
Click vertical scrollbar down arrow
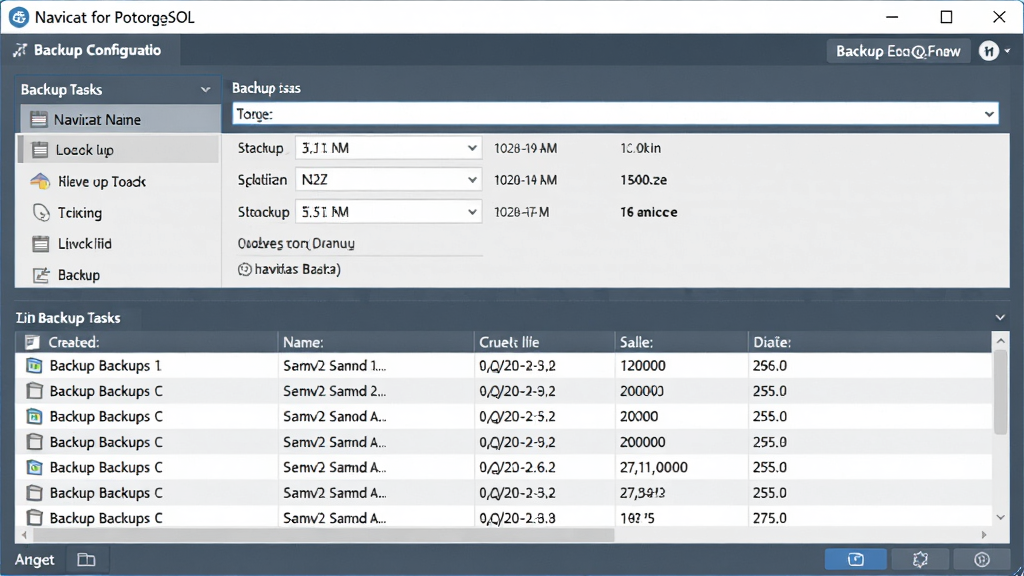(x=1000, y=517)
